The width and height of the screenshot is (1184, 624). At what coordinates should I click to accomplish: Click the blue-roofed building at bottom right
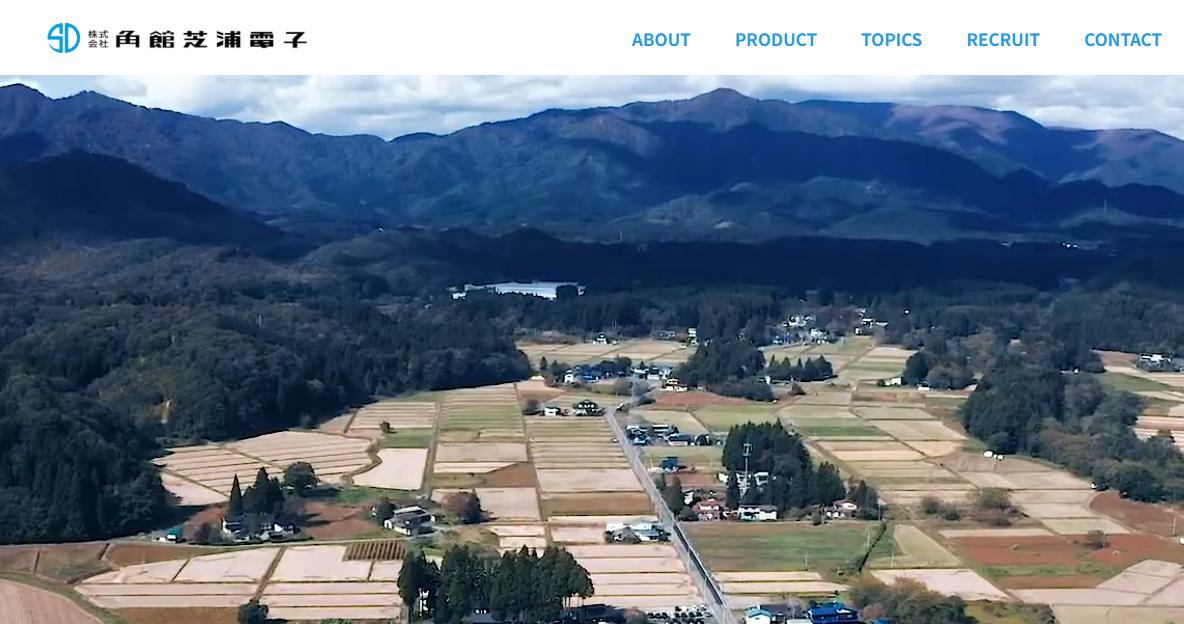click(x=832, y=613)
